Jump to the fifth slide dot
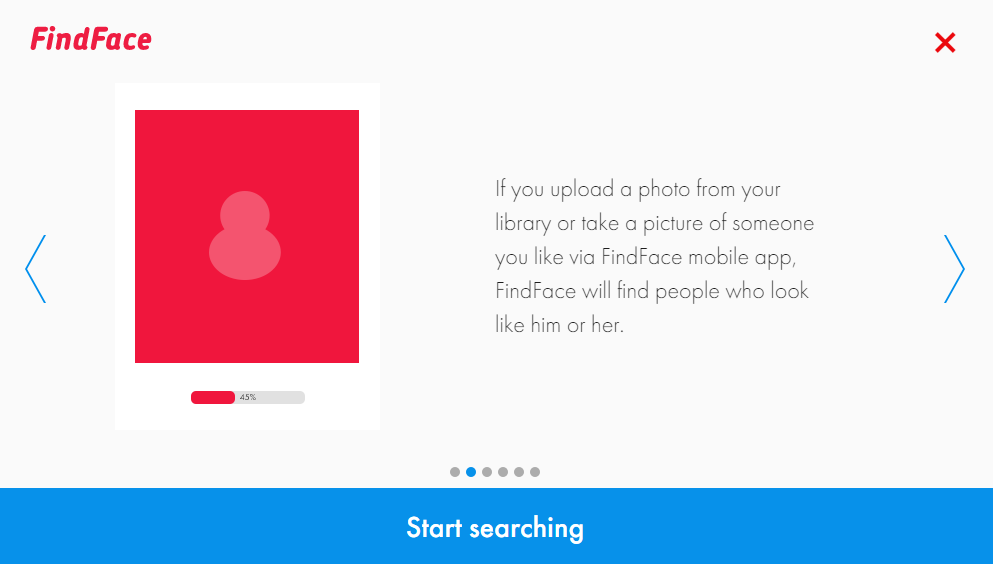This screenshot has width=993, height=564. click(x=519, y=472)
